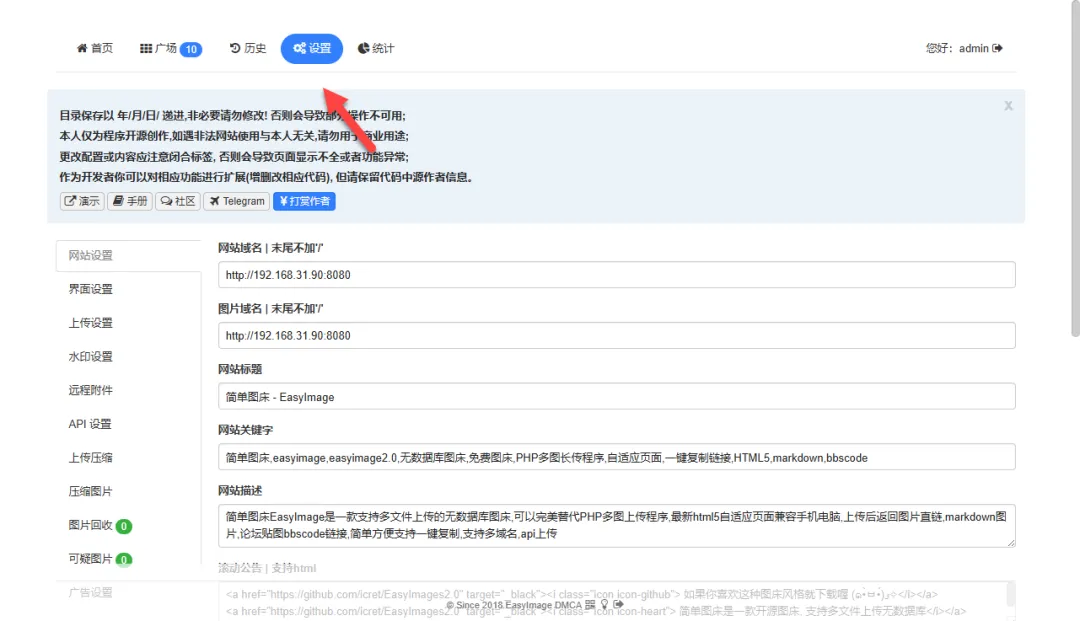The width and height of the screenshot is (1080, 621).
Task: Click the 打赏作者 donate button
Action: [304, 201]
